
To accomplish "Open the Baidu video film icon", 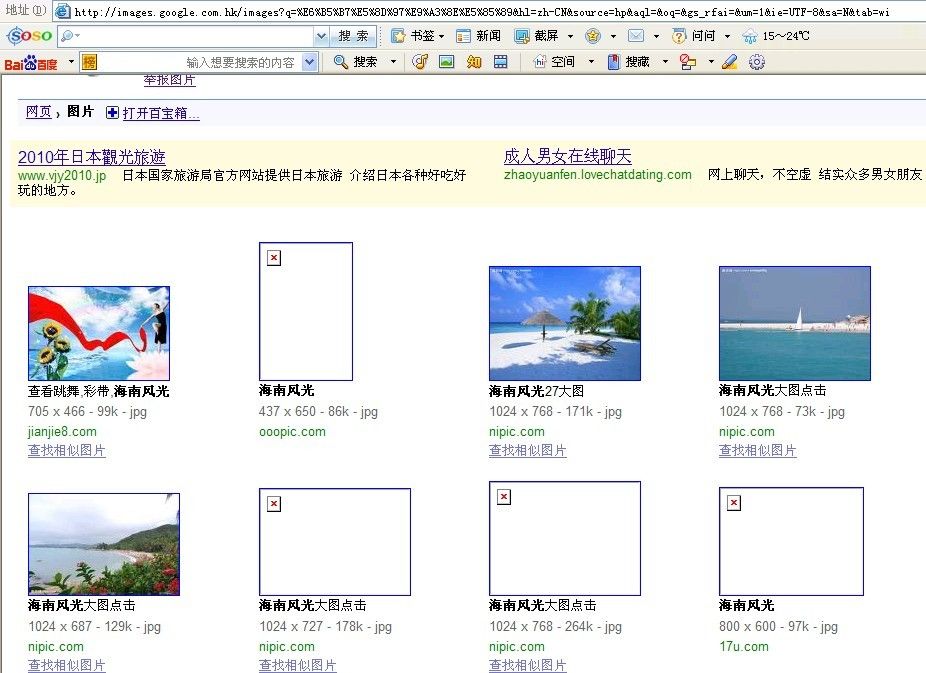I will pyautogui.click(x=501, y=62).
